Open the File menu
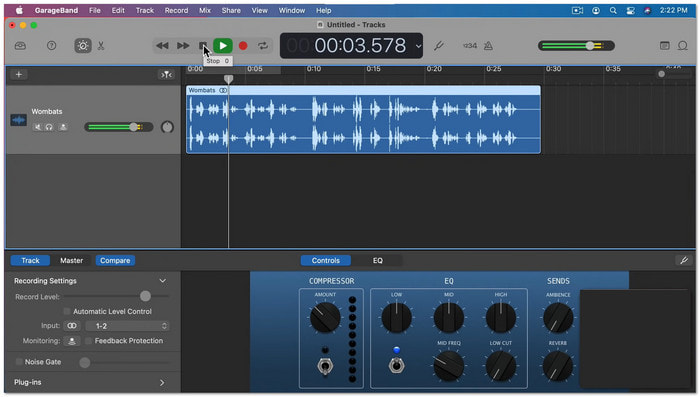 pos(95,10)
